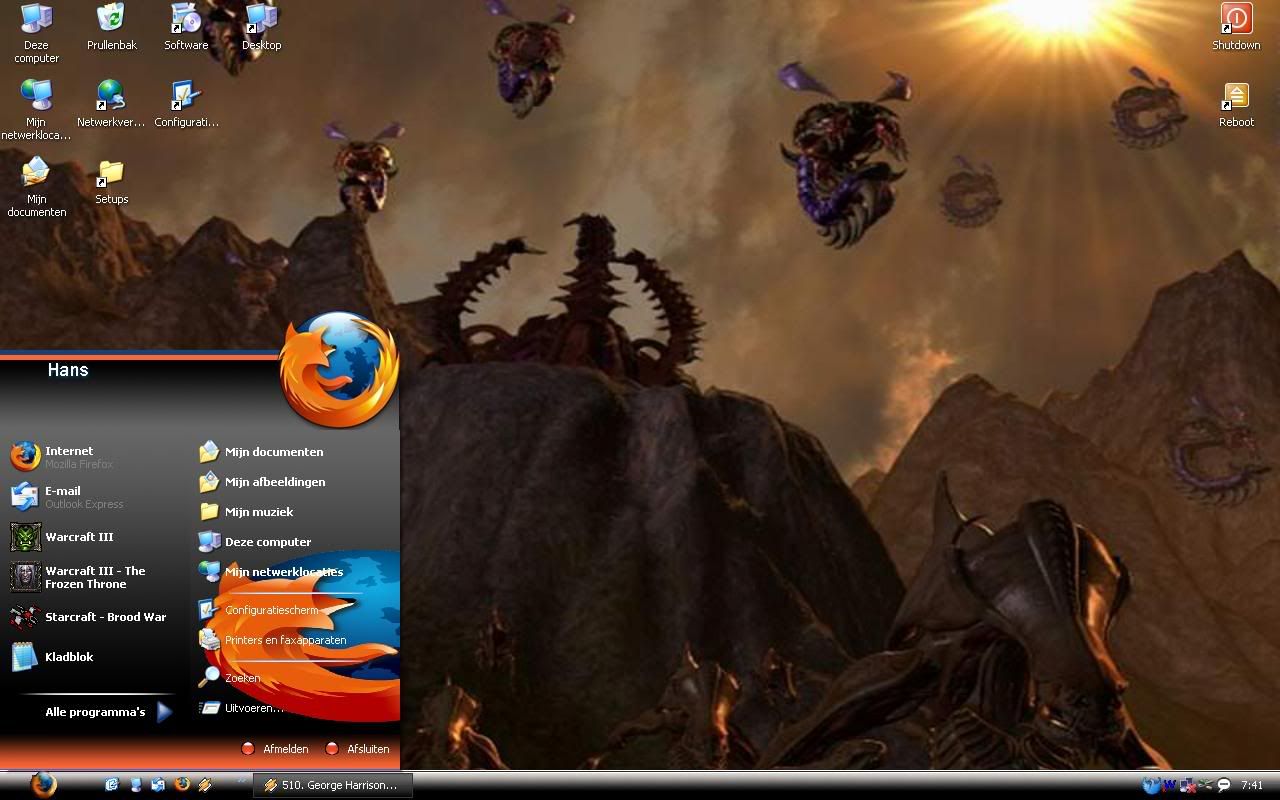Select the Desktop shortcut icon

coord(261,26)
